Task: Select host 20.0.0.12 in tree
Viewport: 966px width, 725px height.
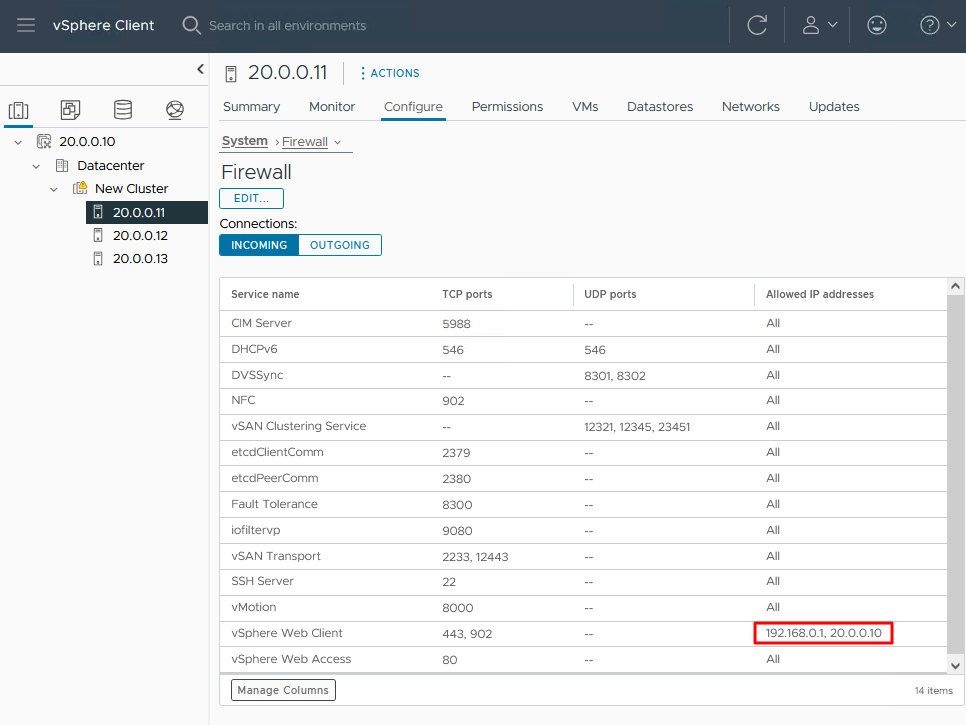Action: 140,235
